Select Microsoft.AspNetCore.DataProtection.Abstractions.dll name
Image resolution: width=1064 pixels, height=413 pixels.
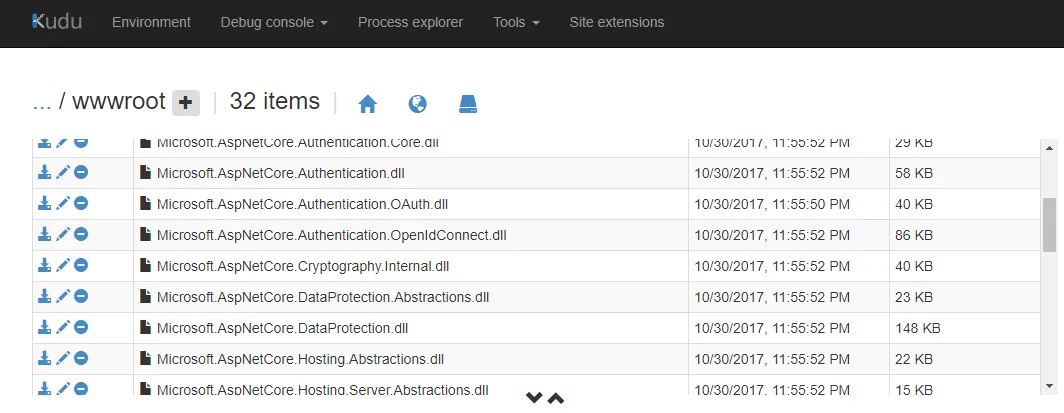322,297
